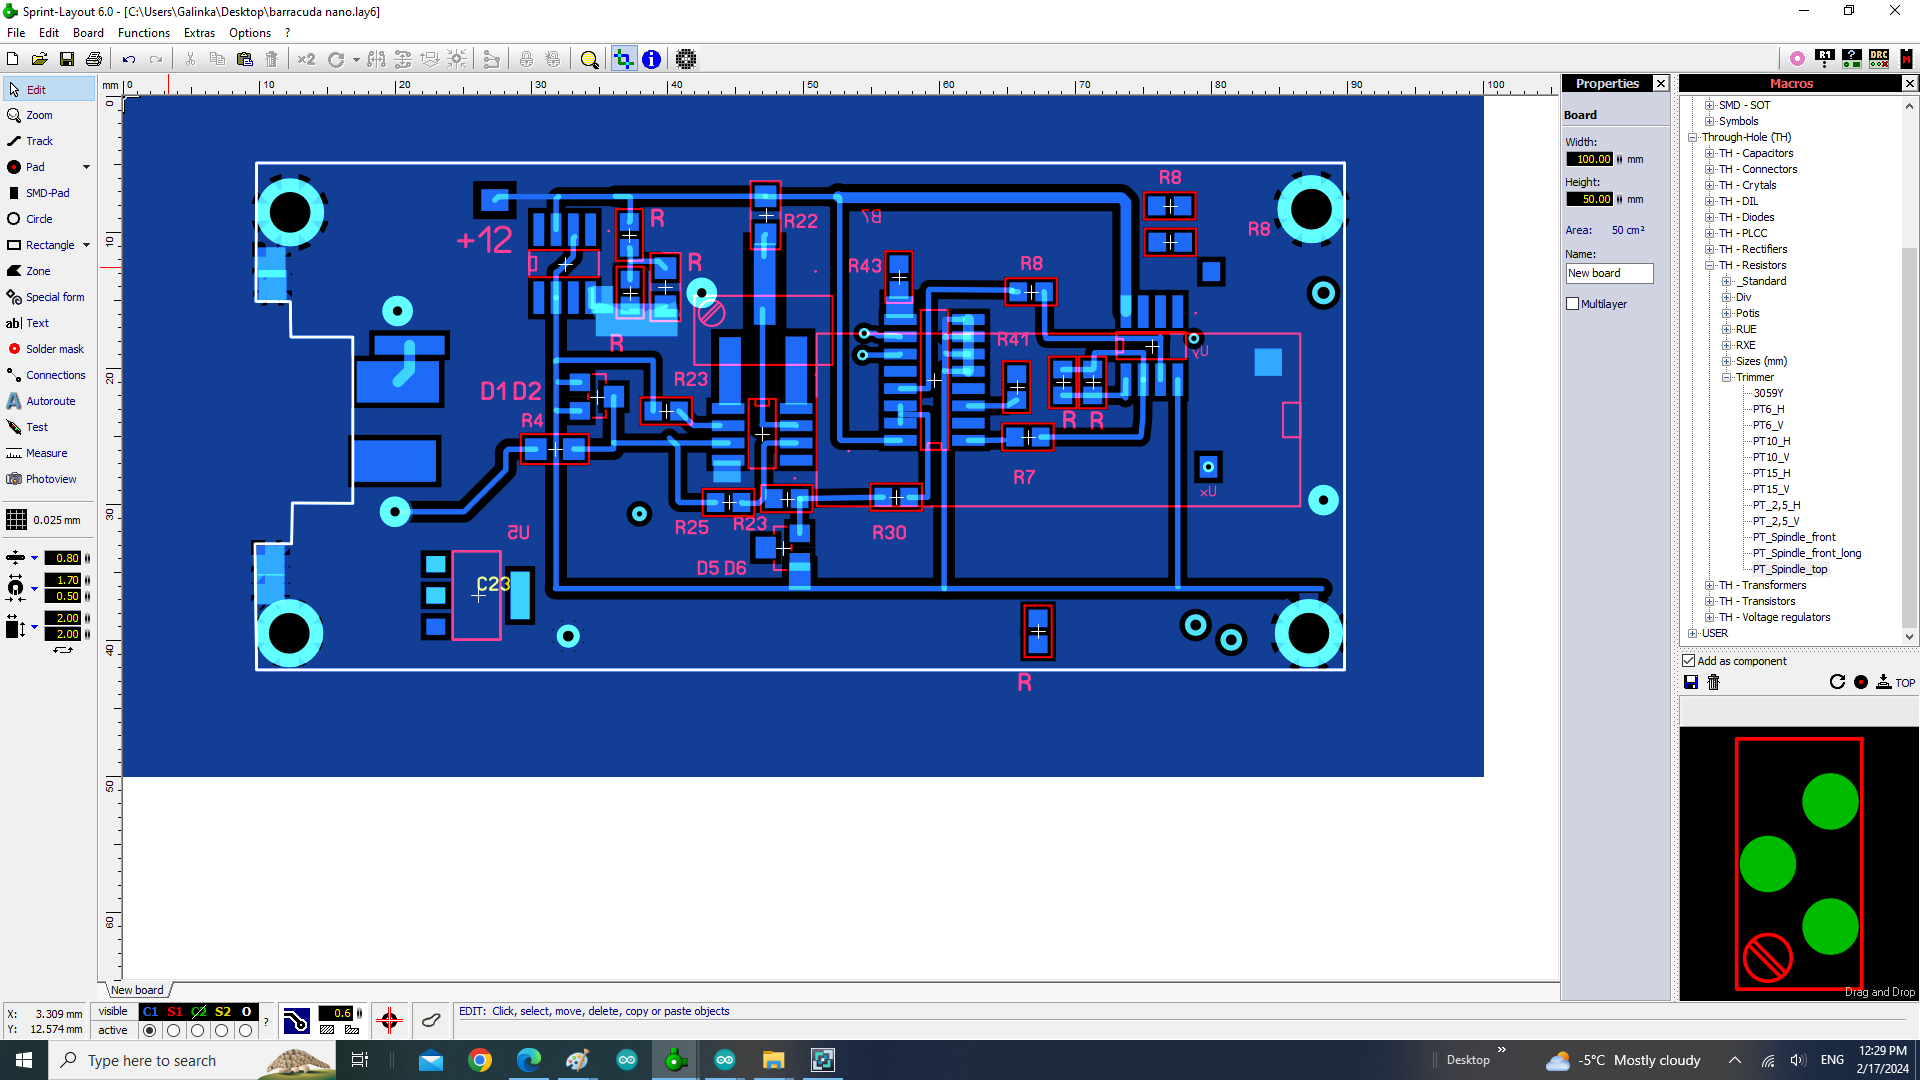Select PT10_H trimmer macro

(1771, 441)
